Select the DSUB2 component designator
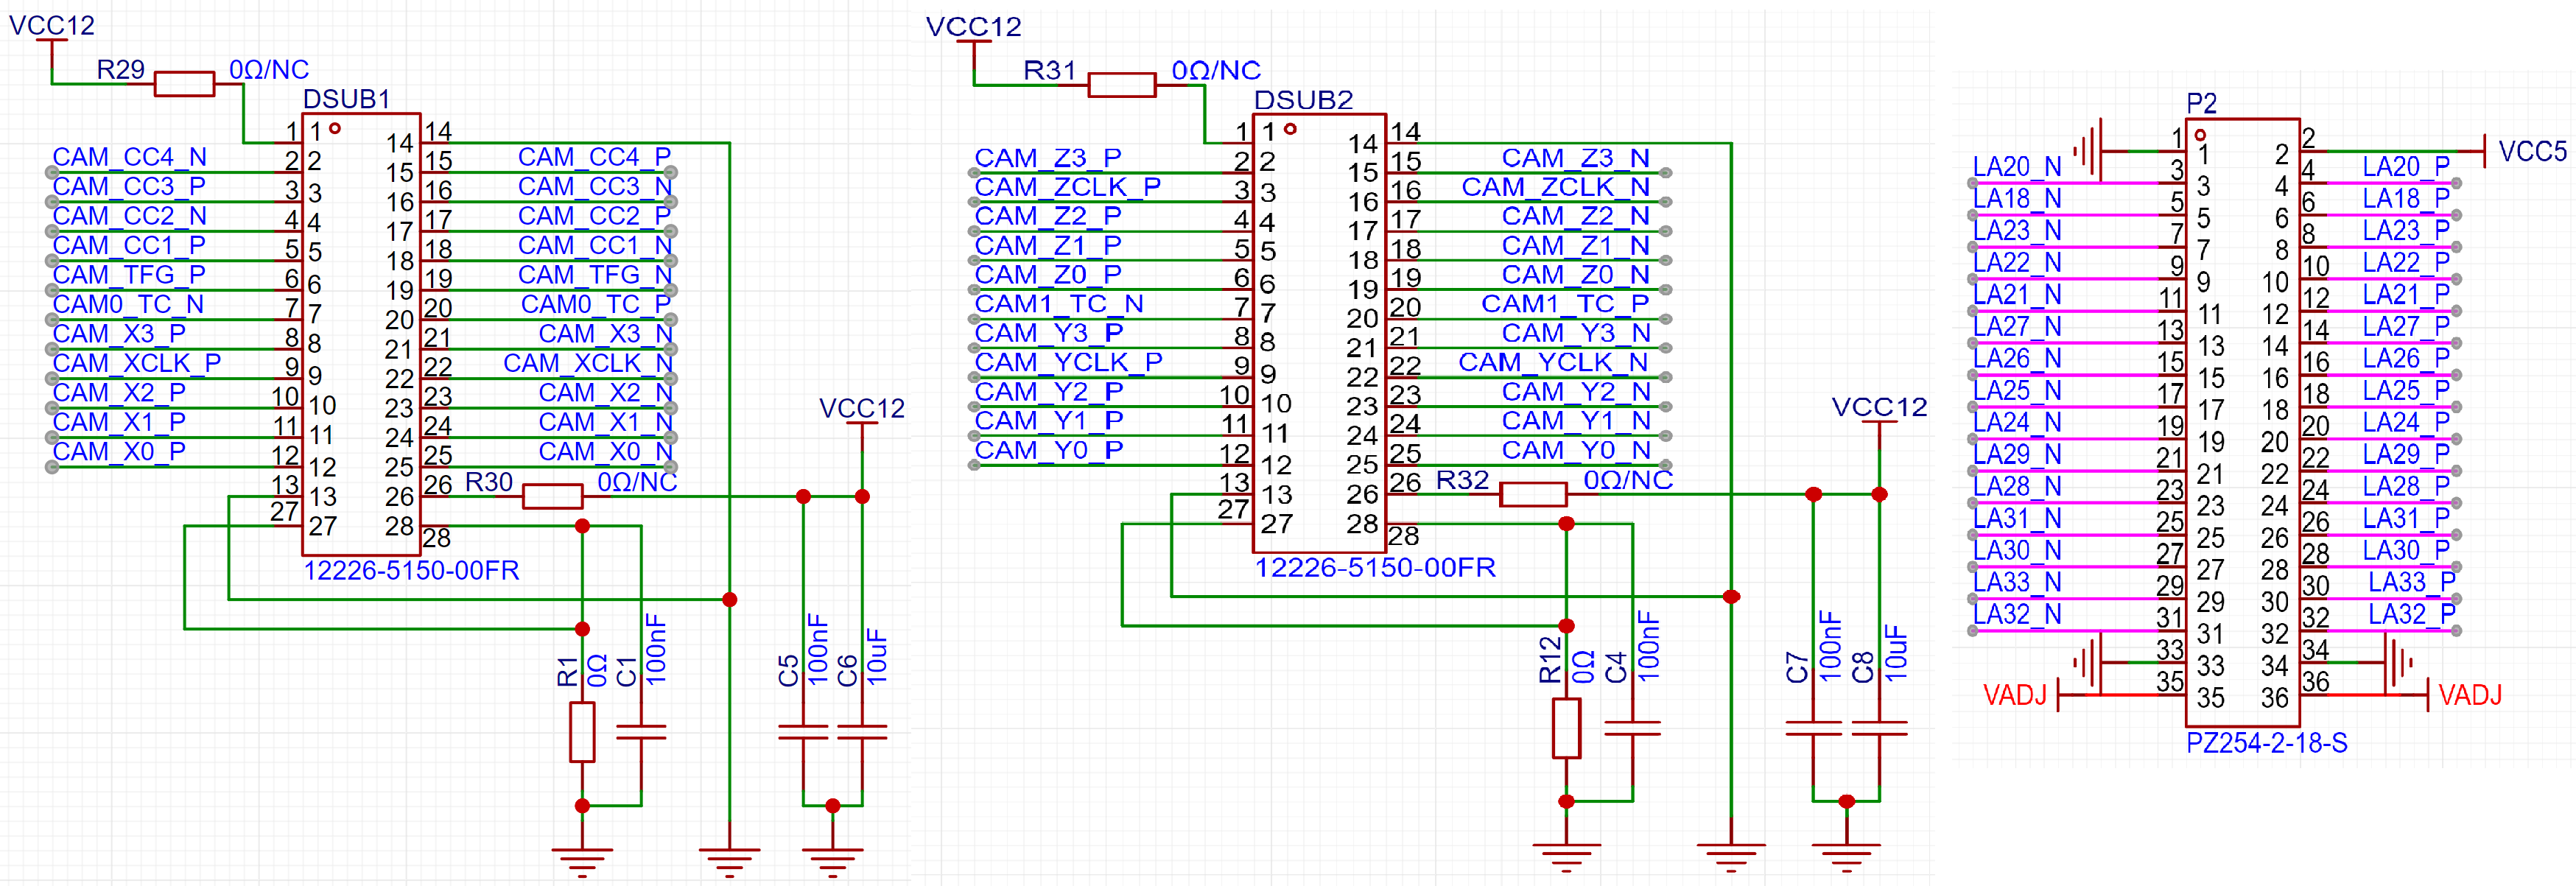The height and width of the screenshot is (886, 2576). click(1303, 100)
